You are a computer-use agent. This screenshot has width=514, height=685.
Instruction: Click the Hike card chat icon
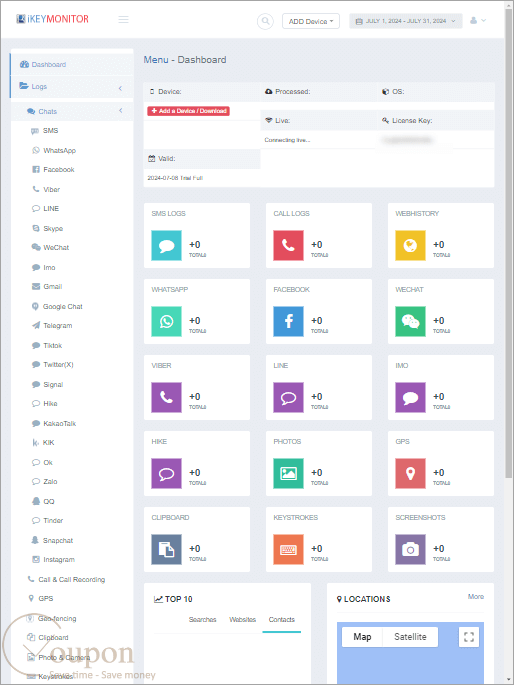[x=166, y=474]
